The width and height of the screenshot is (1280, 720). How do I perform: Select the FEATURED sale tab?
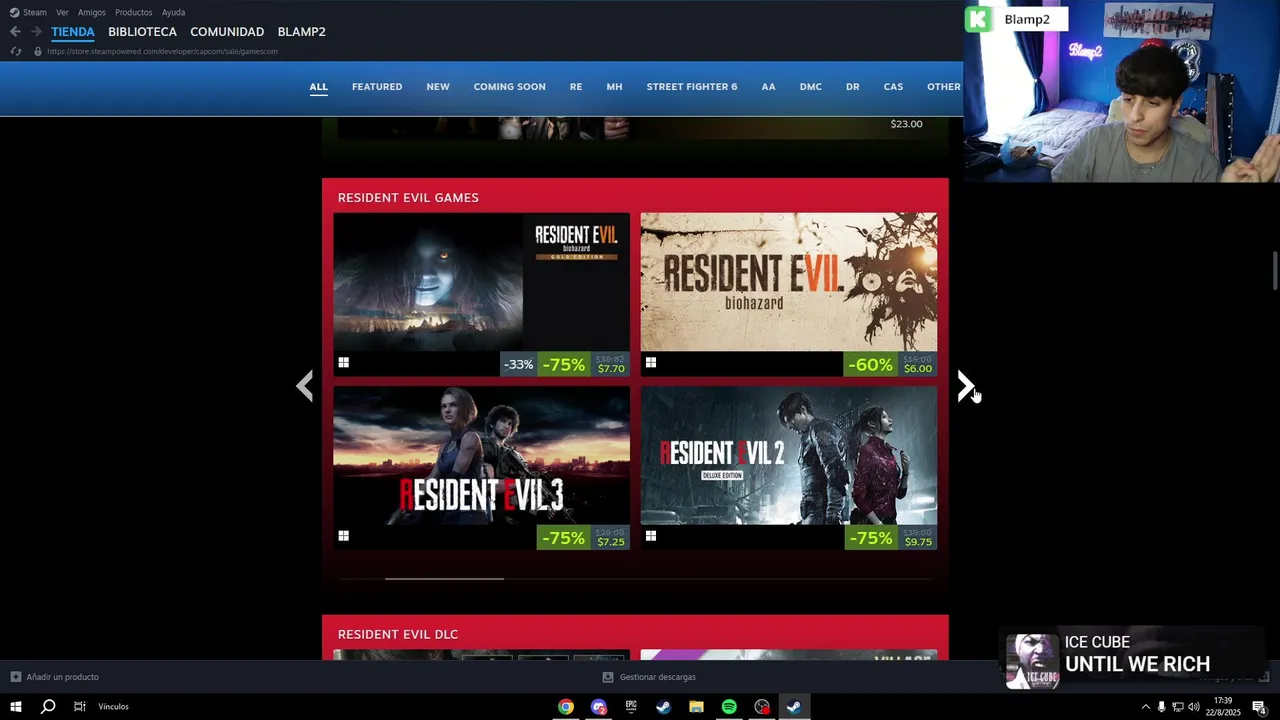377,87
